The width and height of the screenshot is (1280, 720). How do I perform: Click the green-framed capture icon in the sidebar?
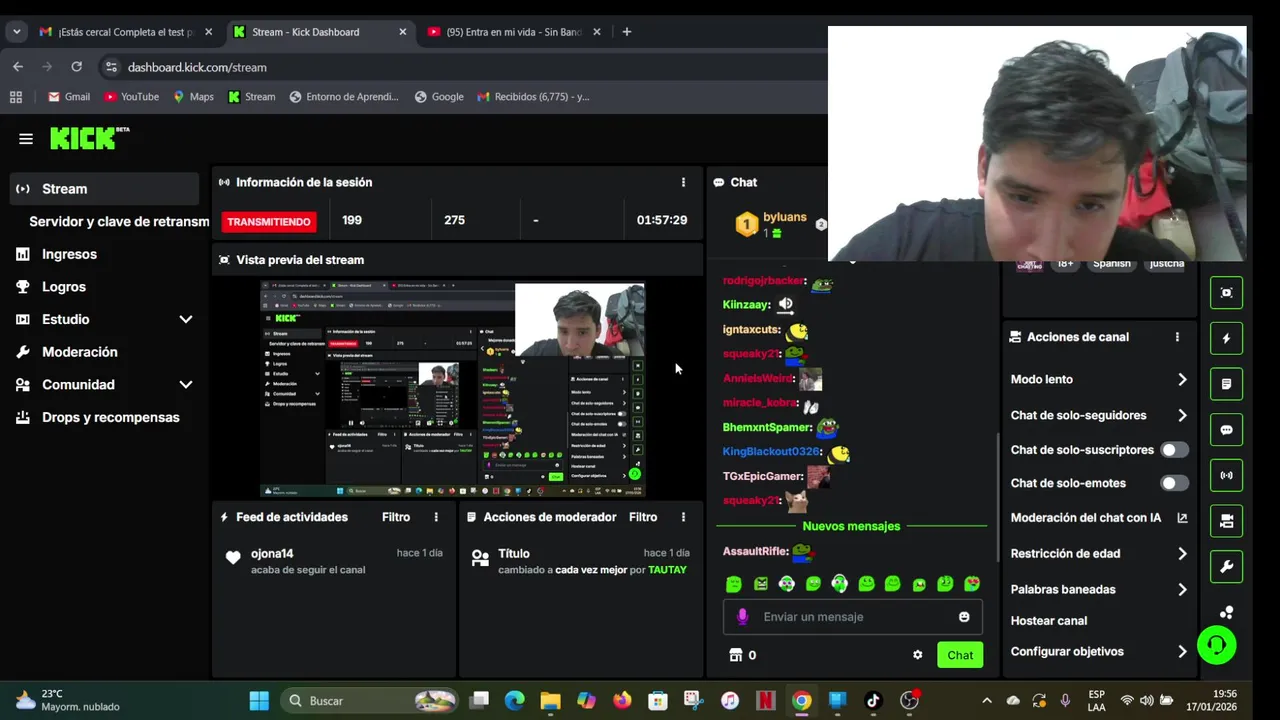coord(1227,293)
